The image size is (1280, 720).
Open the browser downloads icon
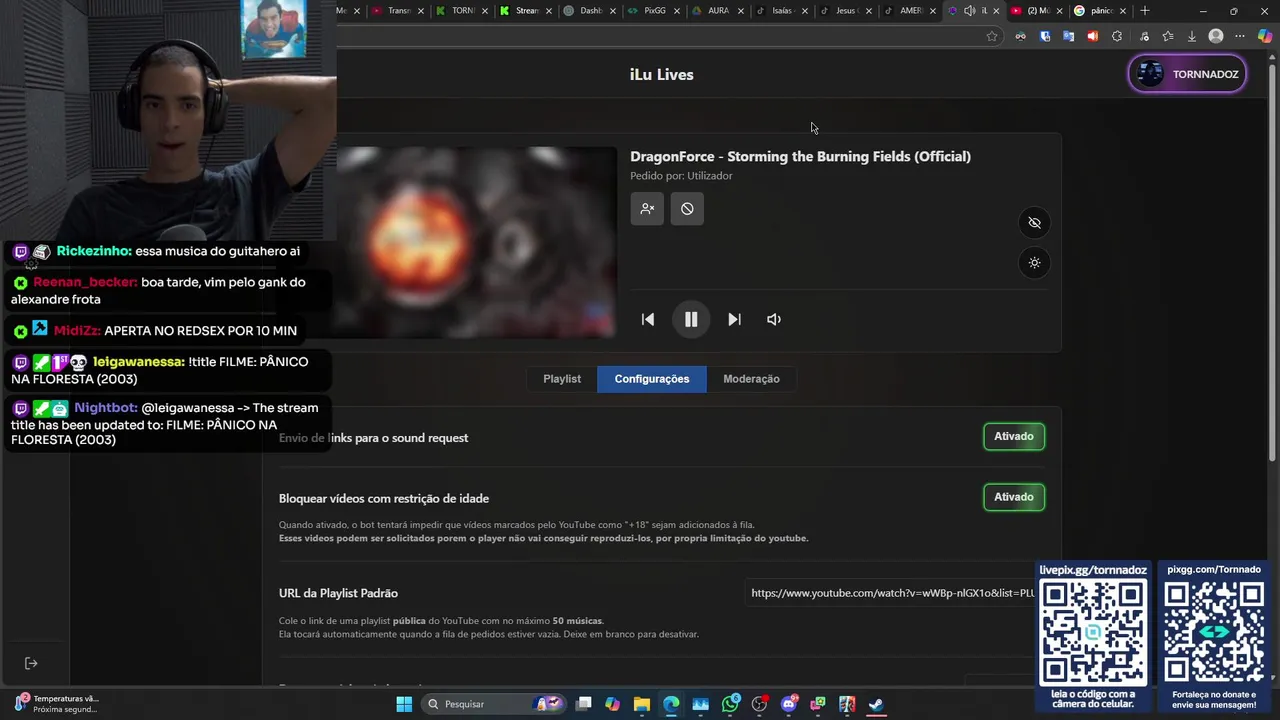pos(1192,36)
